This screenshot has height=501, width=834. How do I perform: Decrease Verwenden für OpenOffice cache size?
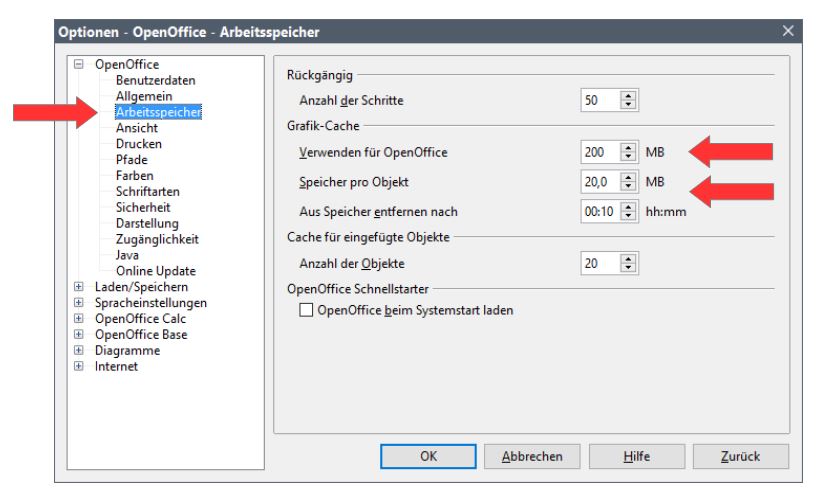pyautogui.click(x=628, y=156)
